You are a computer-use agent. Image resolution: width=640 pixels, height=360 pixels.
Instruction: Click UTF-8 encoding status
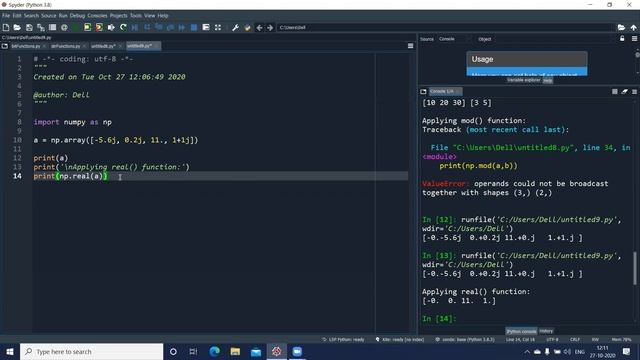click(x=552, y=340)
